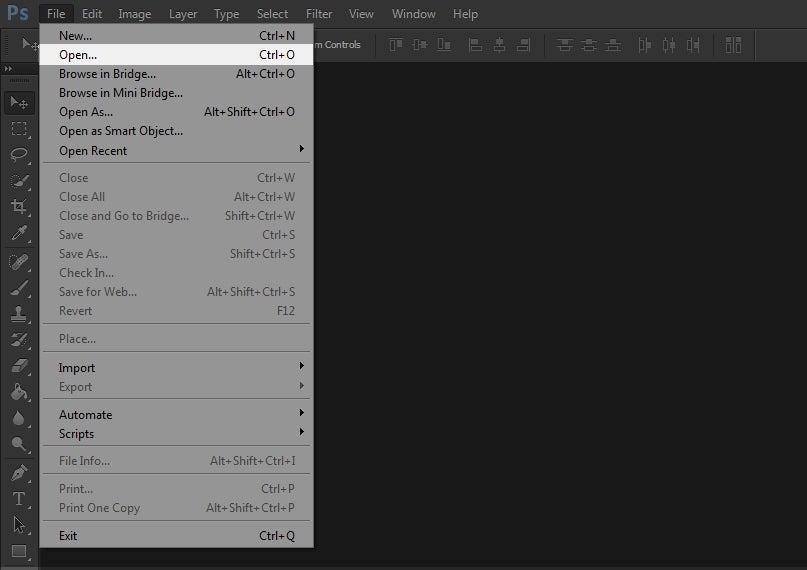Select the Dodge tool
The image size is (807, 570).
[x=19, y=443]
